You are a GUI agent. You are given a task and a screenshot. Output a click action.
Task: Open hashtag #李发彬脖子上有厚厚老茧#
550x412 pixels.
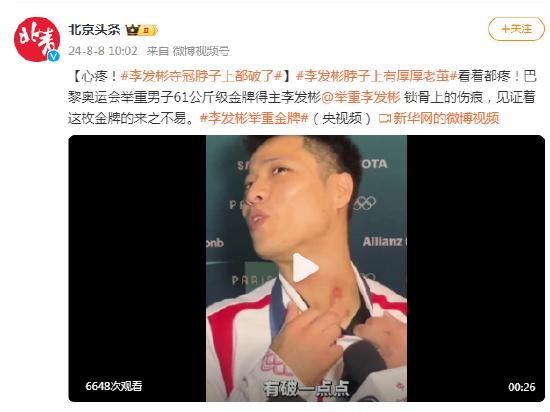coord(376,76)
